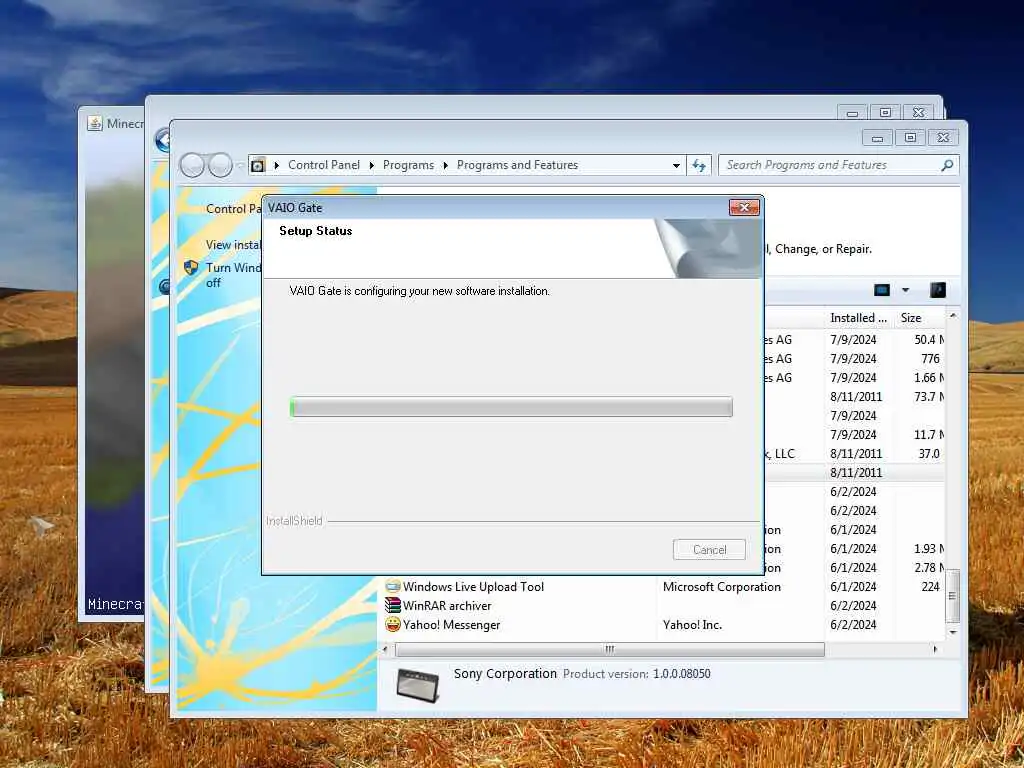Click the search magnifier icon
The width and height of the screenshot is (1024, 768).
click(x=948, y=165)
